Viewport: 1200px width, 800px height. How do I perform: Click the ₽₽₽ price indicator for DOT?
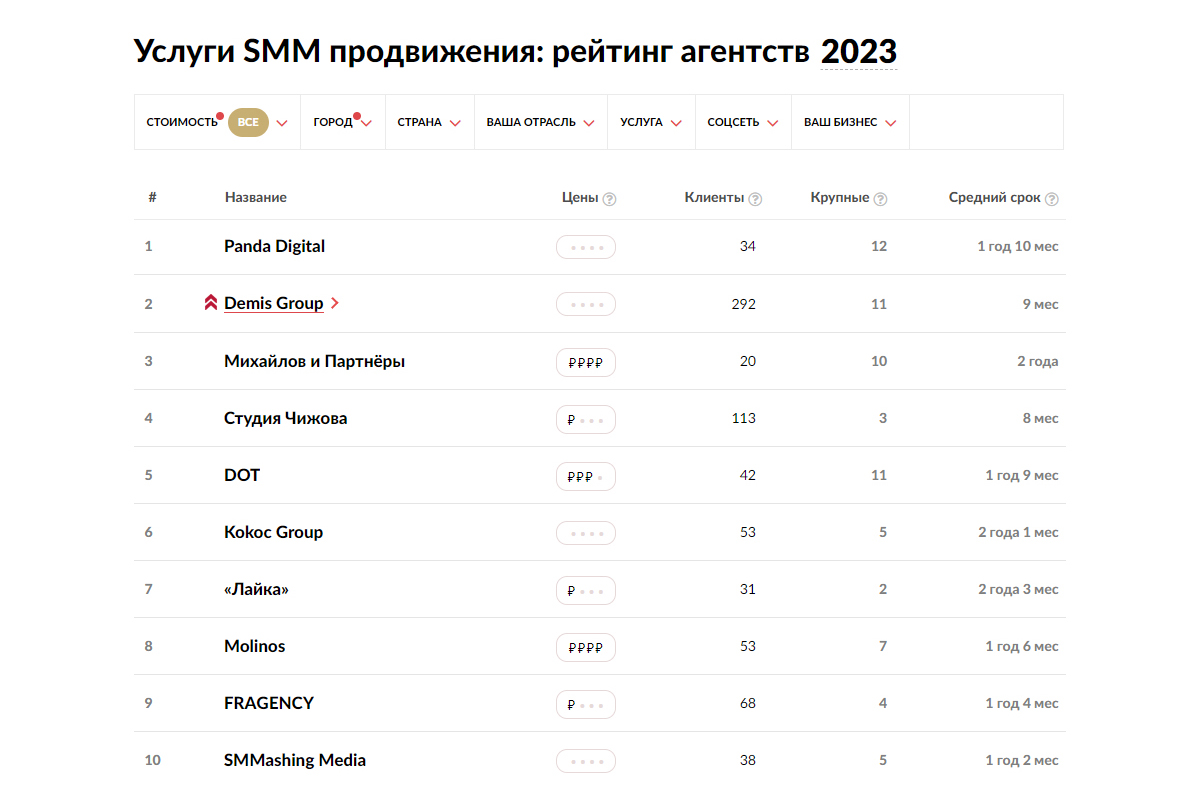(x=586, y=476)
